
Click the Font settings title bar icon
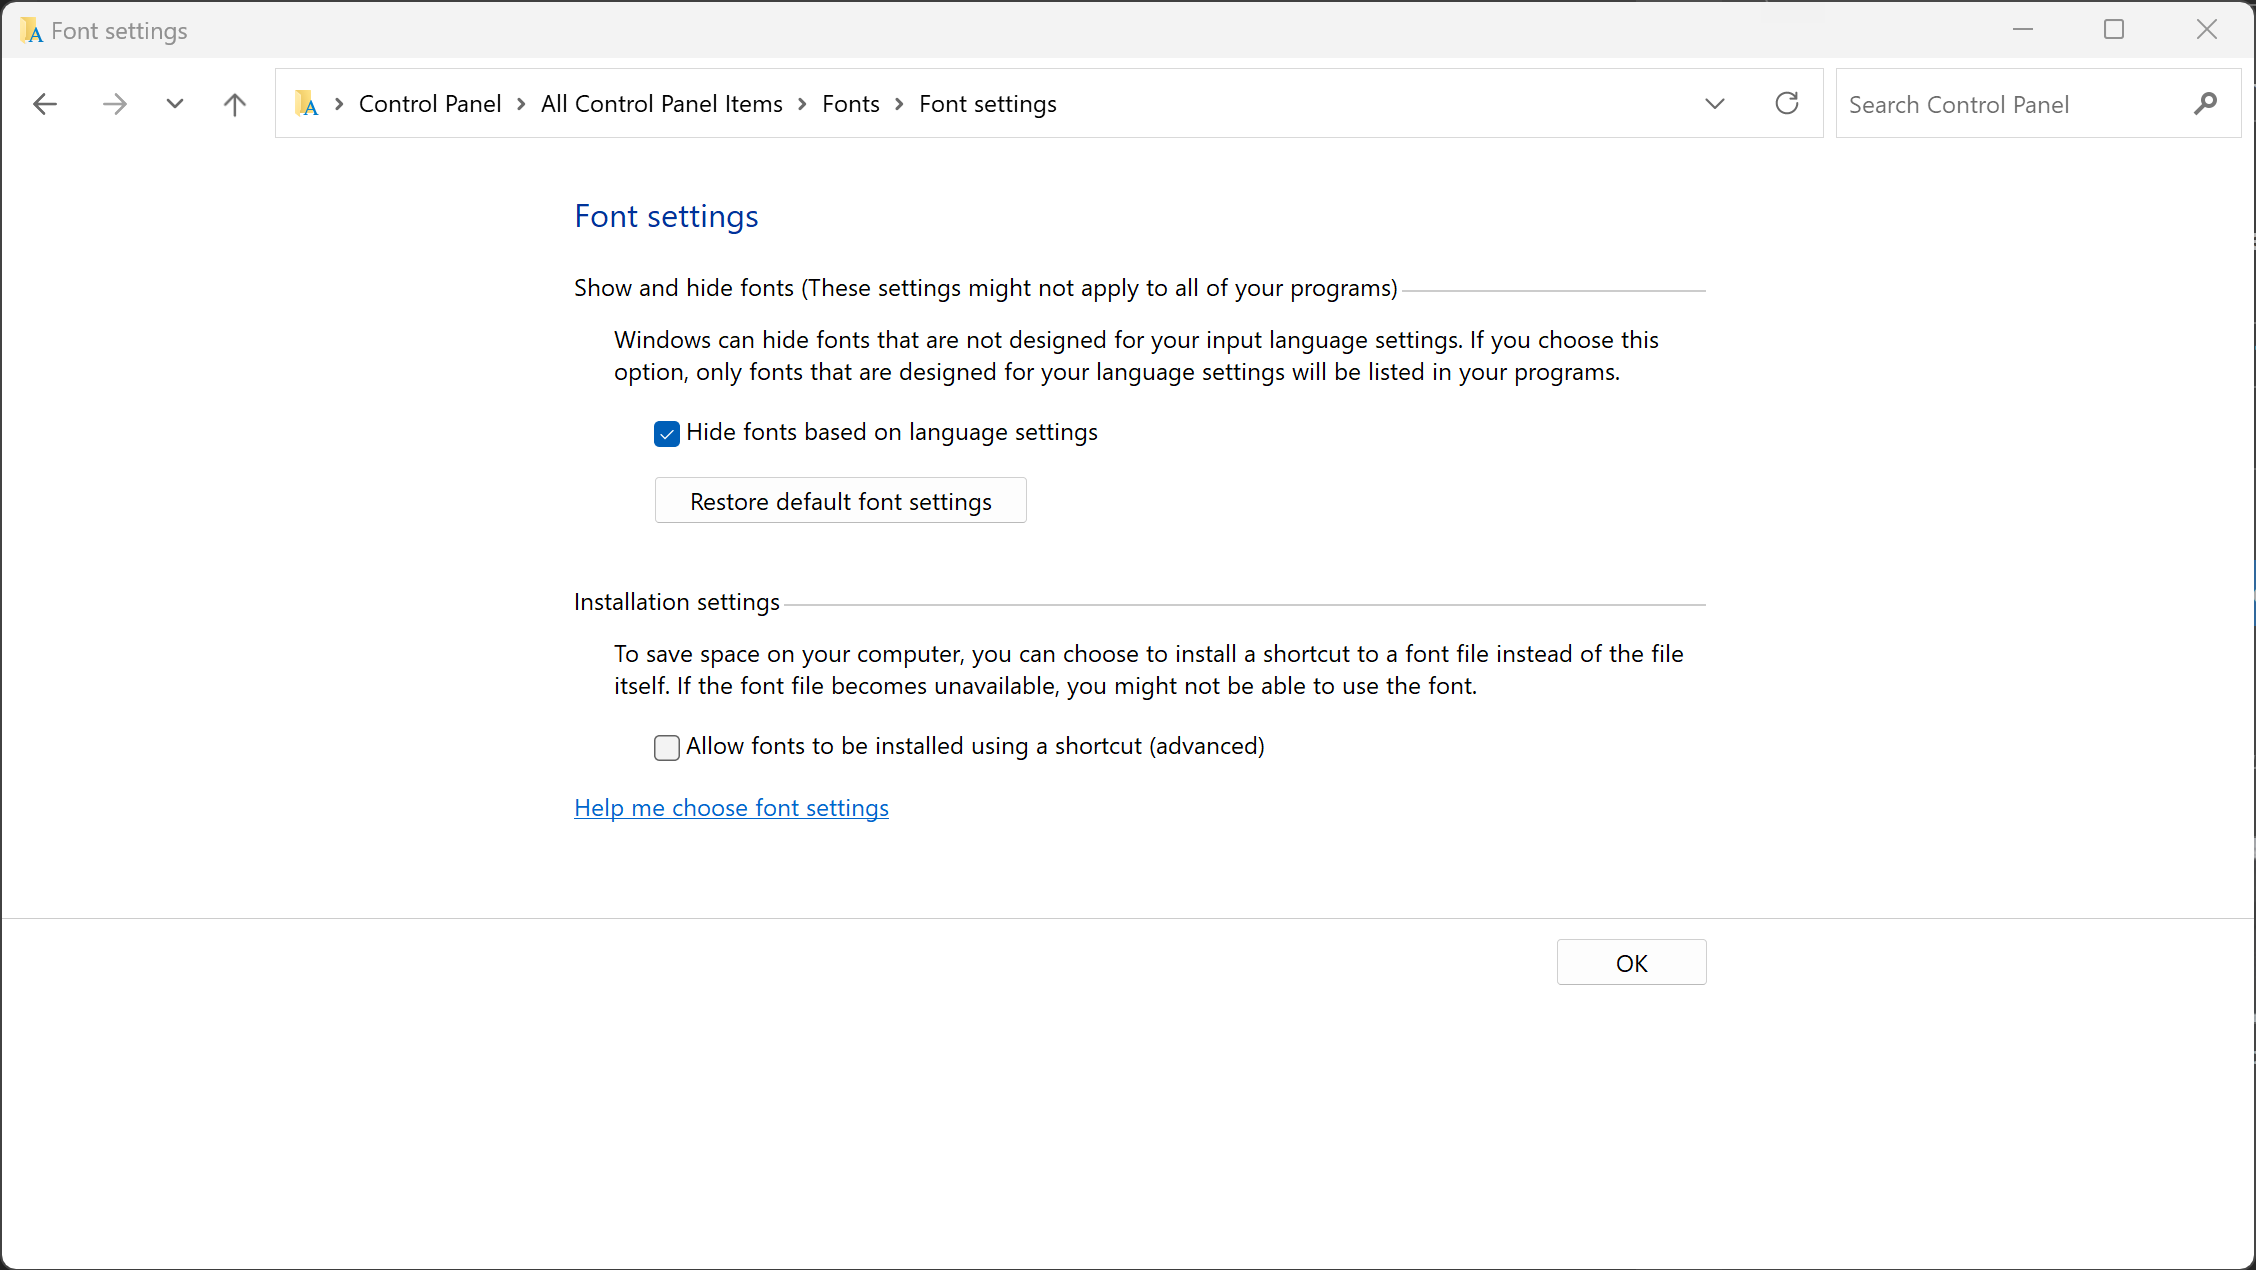pos(31,31)
